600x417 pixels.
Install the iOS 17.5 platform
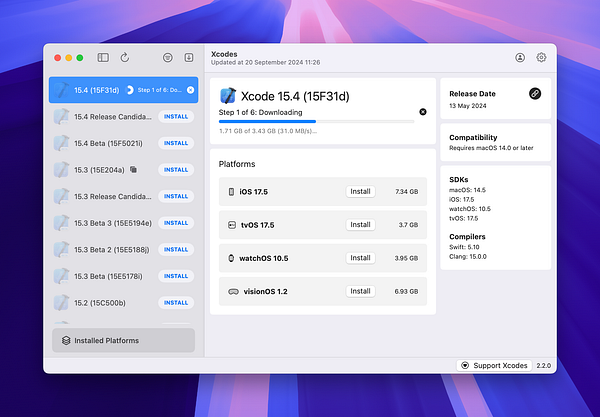pos(360,191)
